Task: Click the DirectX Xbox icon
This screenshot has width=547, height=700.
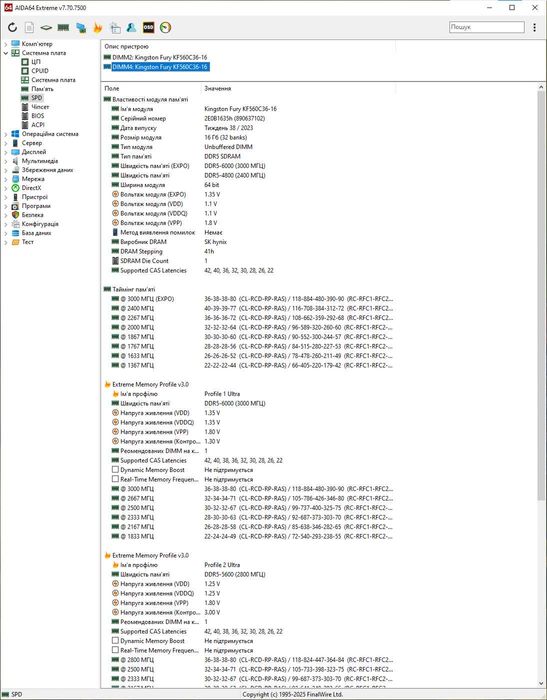Action: tap(15, 188)
